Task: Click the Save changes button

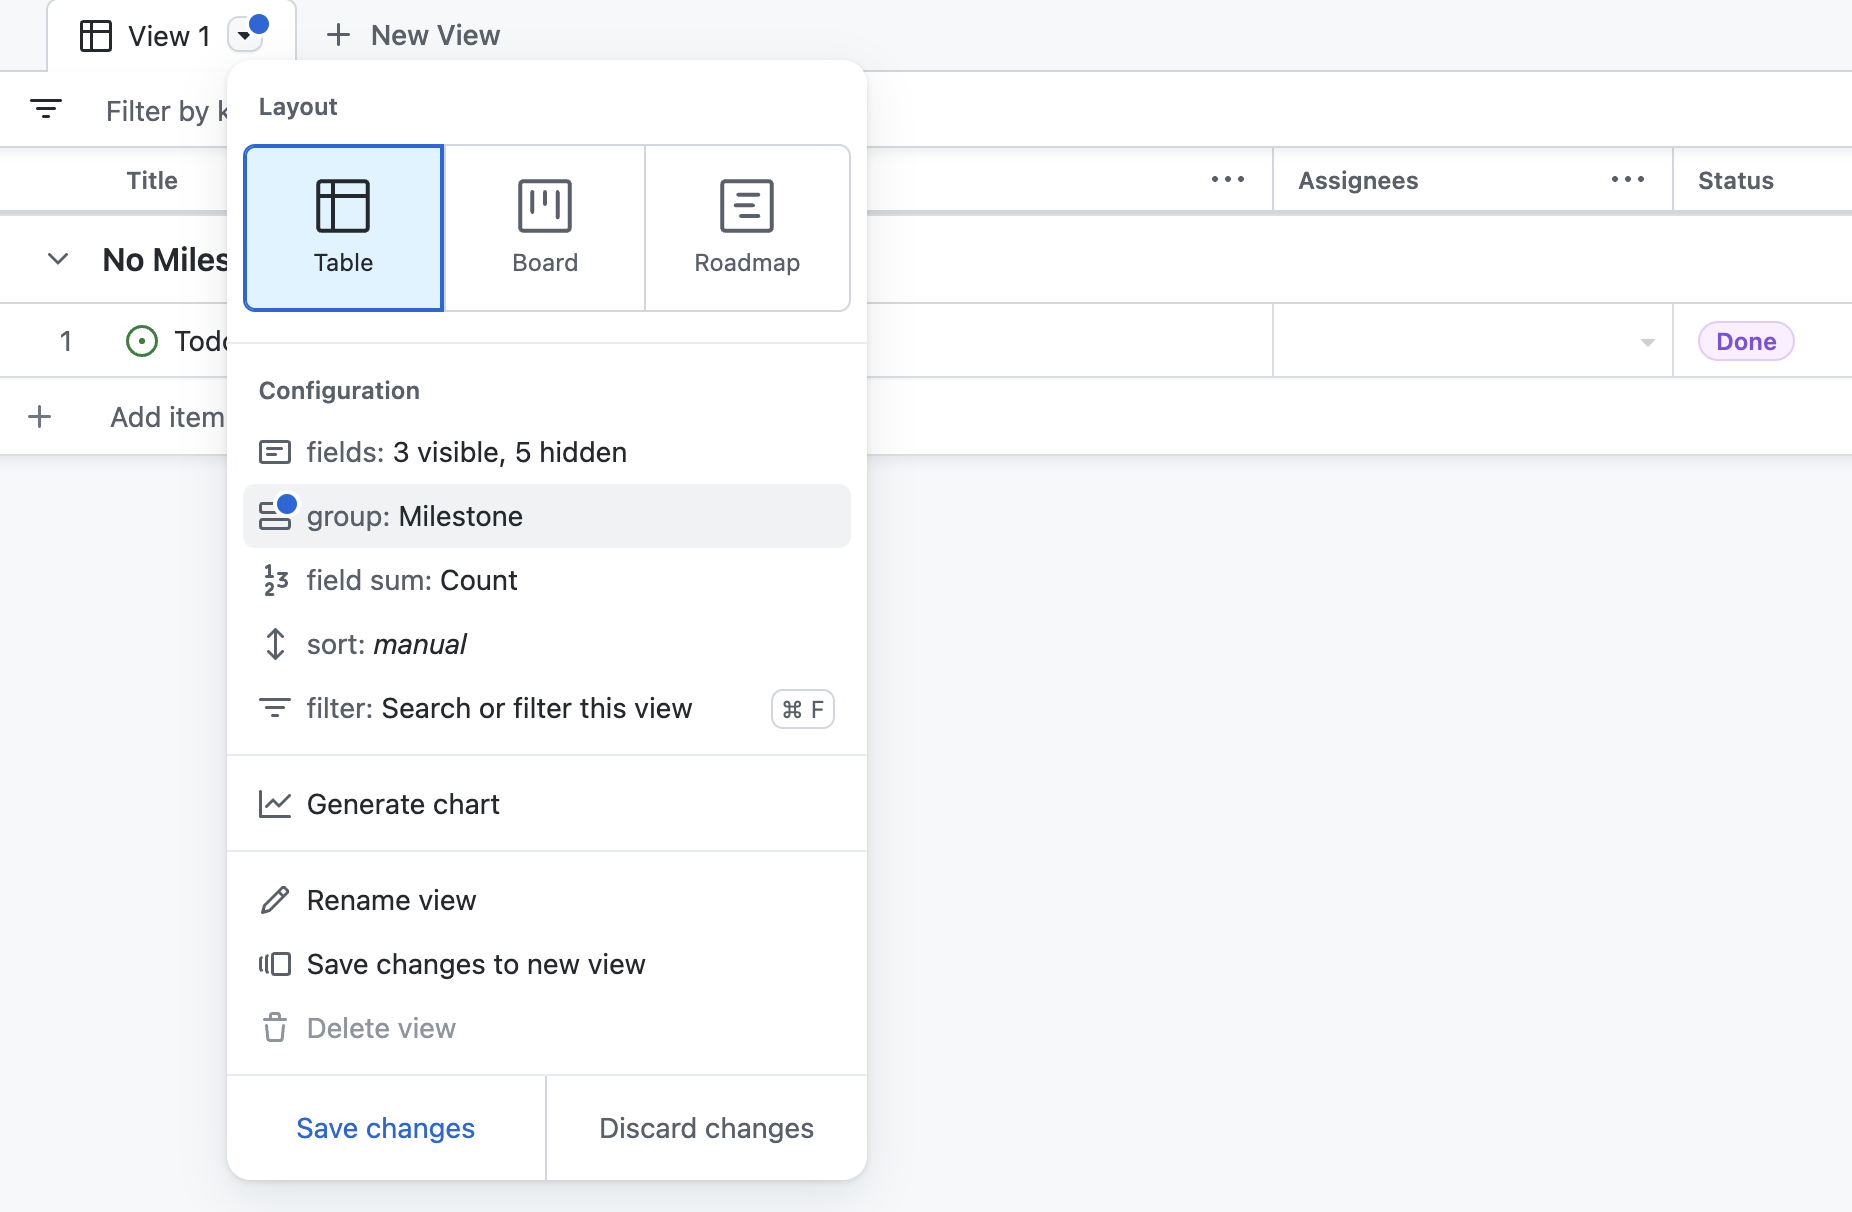Action: coord(386,1128)
